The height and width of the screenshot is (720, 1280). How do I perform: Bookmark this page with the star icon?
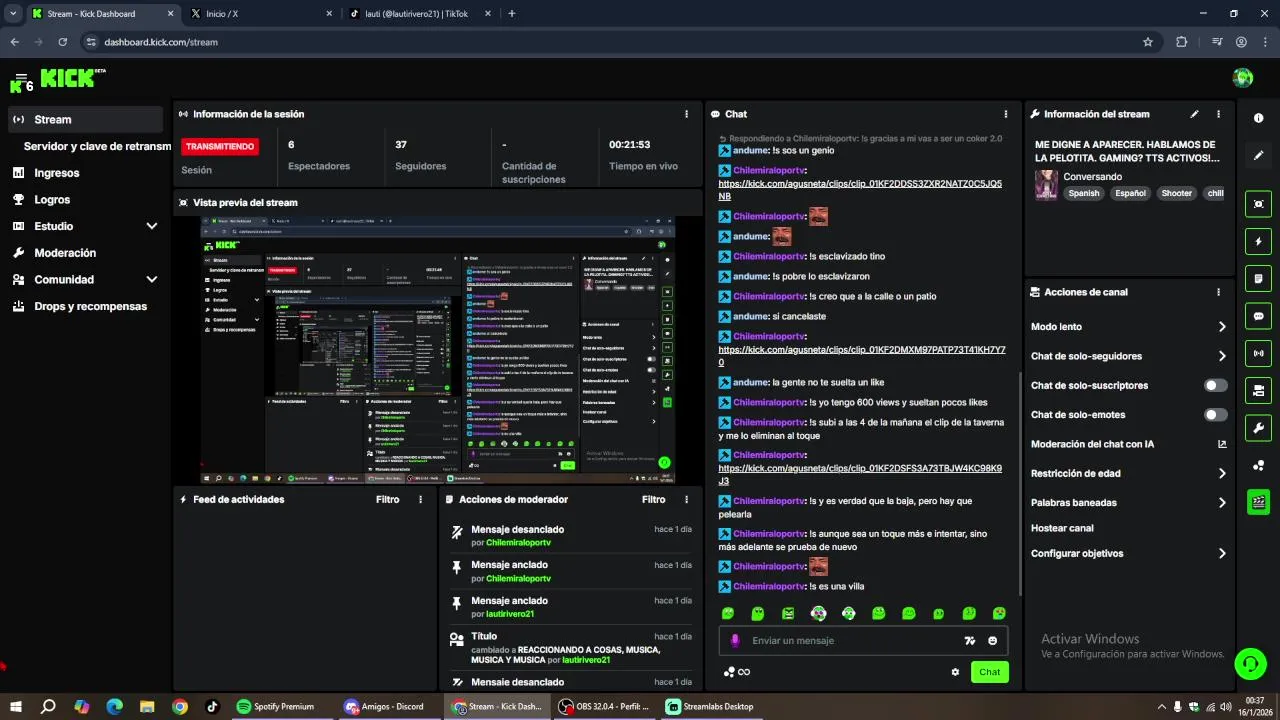tap(1148, 42)
